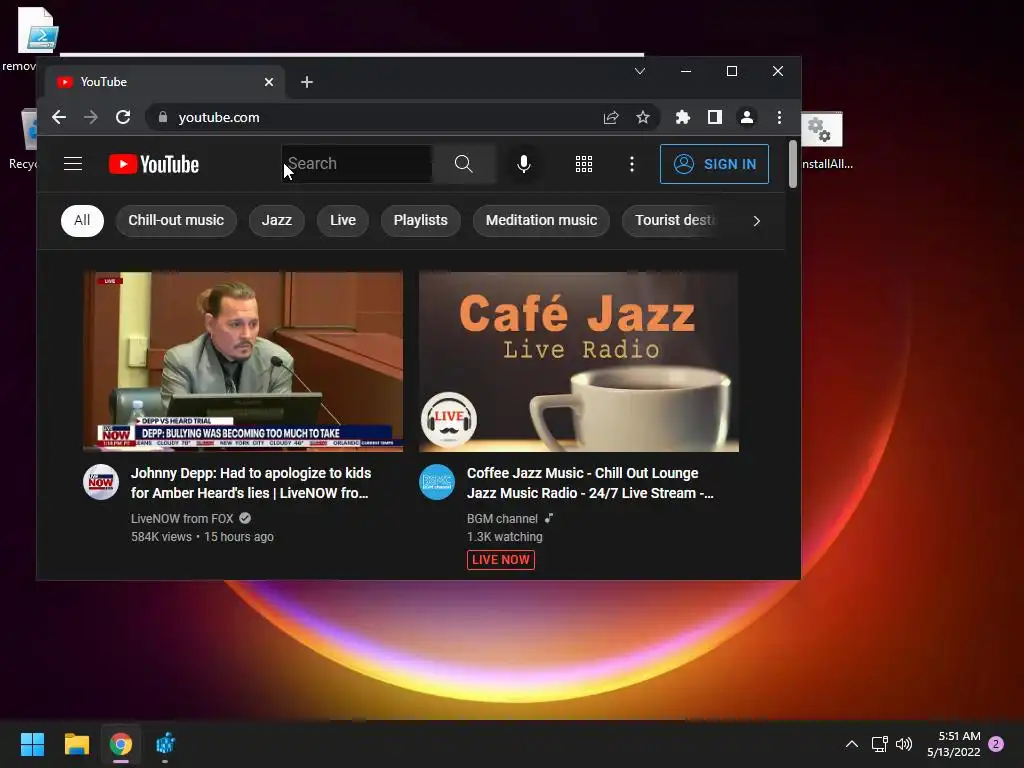Select the YouTube browser tab
Screen dimensions: 1024x768
tap(165, 82)
